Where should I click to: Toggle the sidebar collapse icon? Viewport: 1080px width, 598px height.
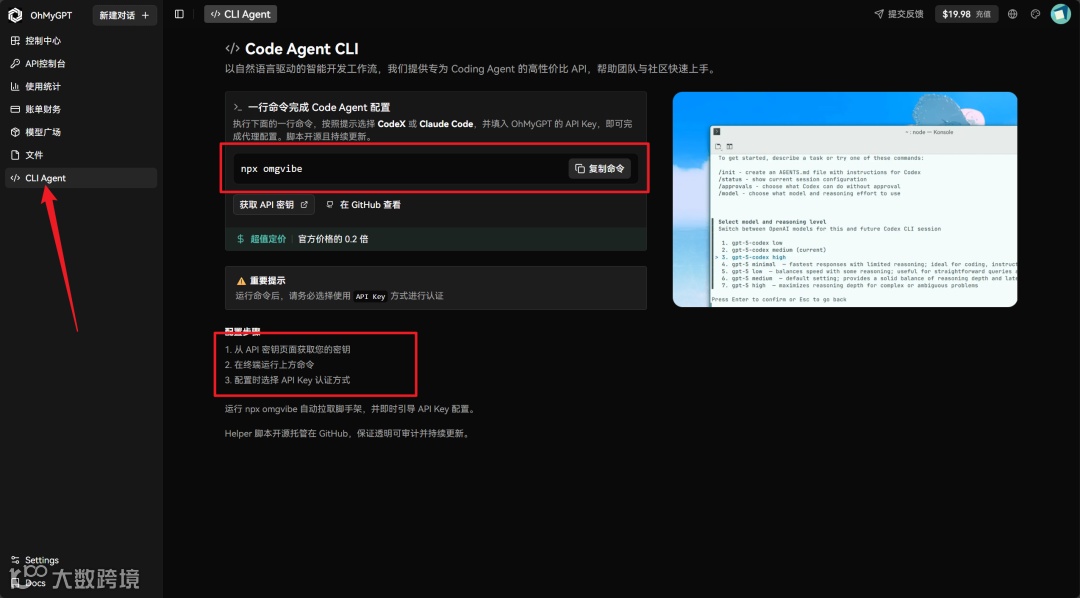pos(179,14)
